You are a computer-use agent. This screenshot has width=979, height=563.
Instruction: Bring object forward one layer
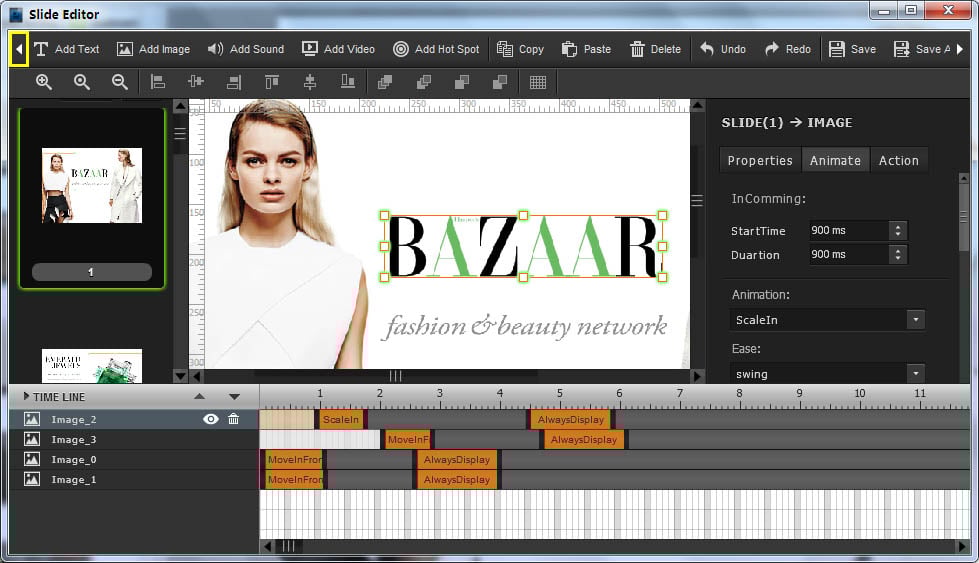pos(424,82)
